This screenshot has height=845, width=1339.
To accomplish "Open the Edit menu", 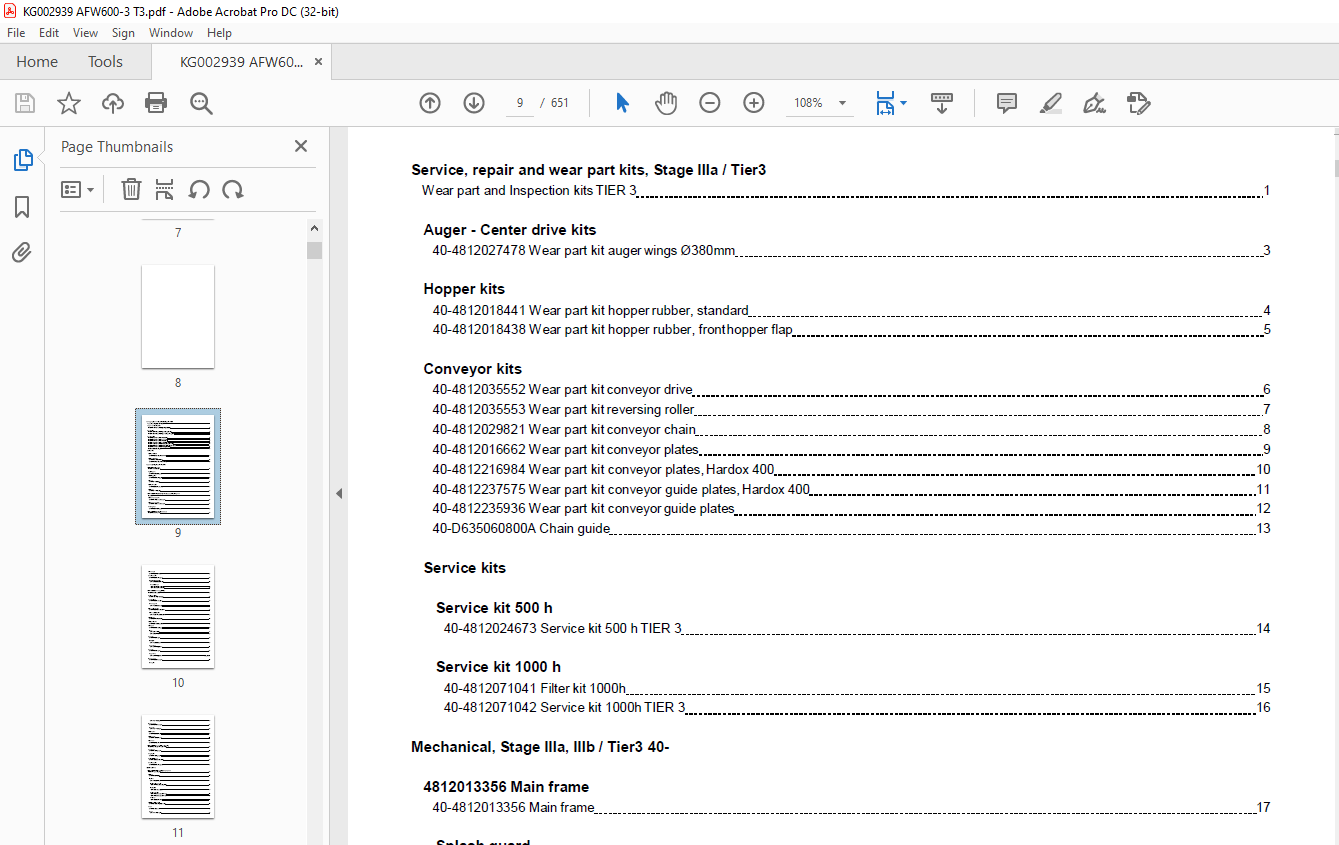I will pos(49,33).
